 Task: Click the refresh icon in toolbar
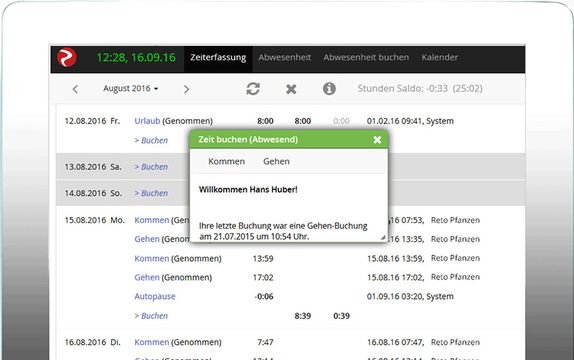(x=253, y=89)
